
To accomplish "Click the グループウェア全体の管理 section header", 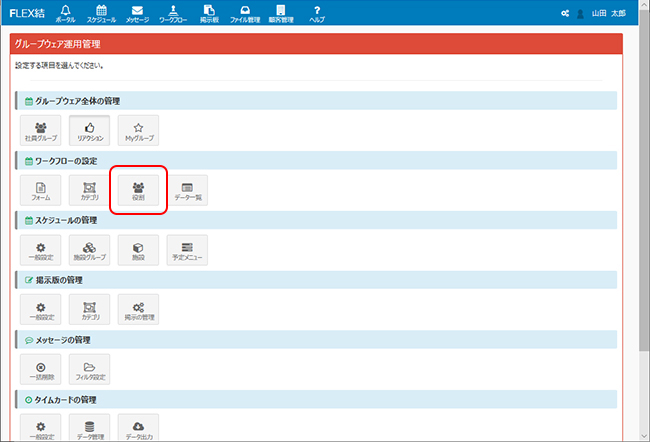I will tap(316, 101).
